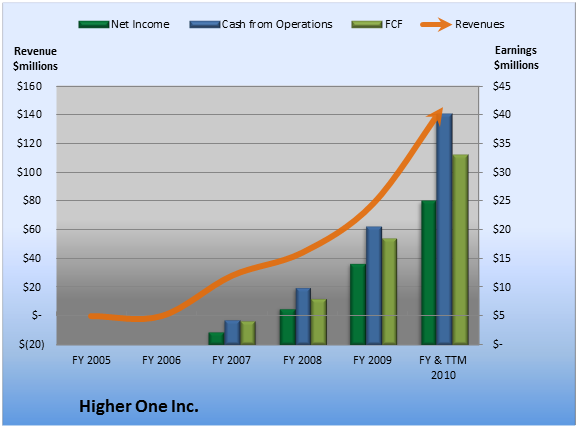Click the $80 left axis label
Viewport: 577px width, 427px height.
click(x=32, y=201)
